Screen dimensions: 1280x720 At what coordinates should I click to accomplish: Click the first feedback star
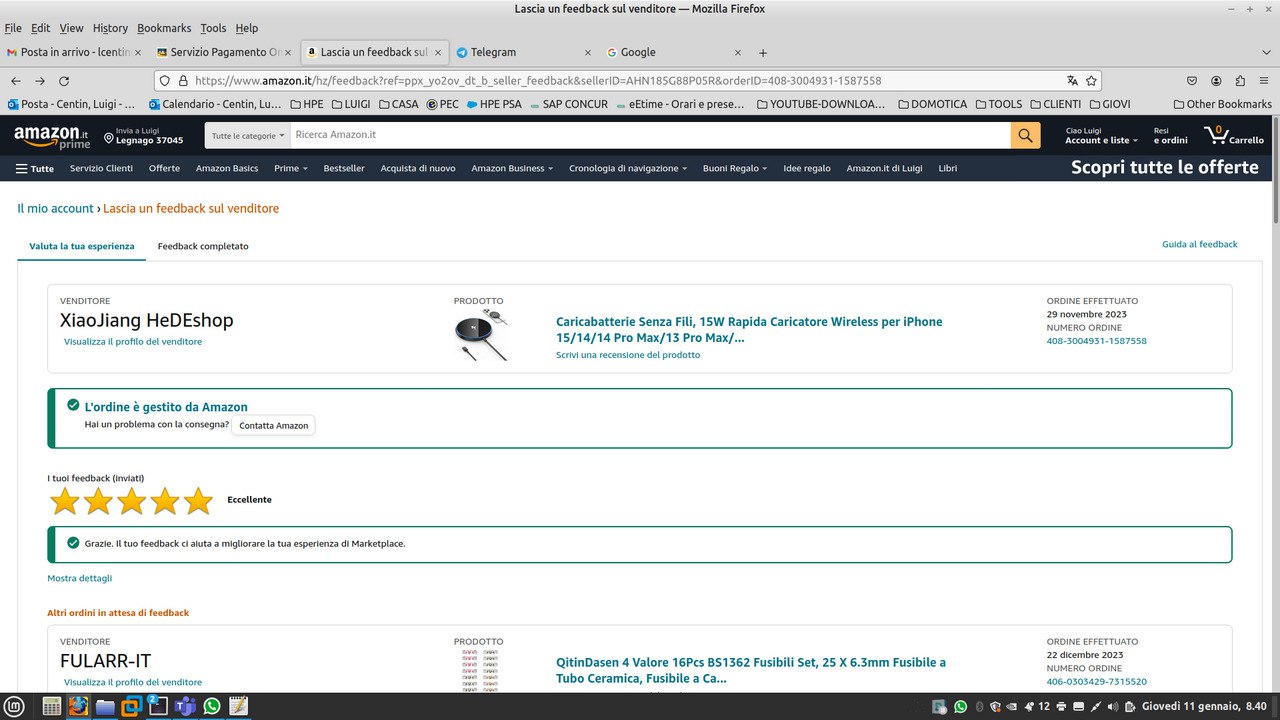65,501
